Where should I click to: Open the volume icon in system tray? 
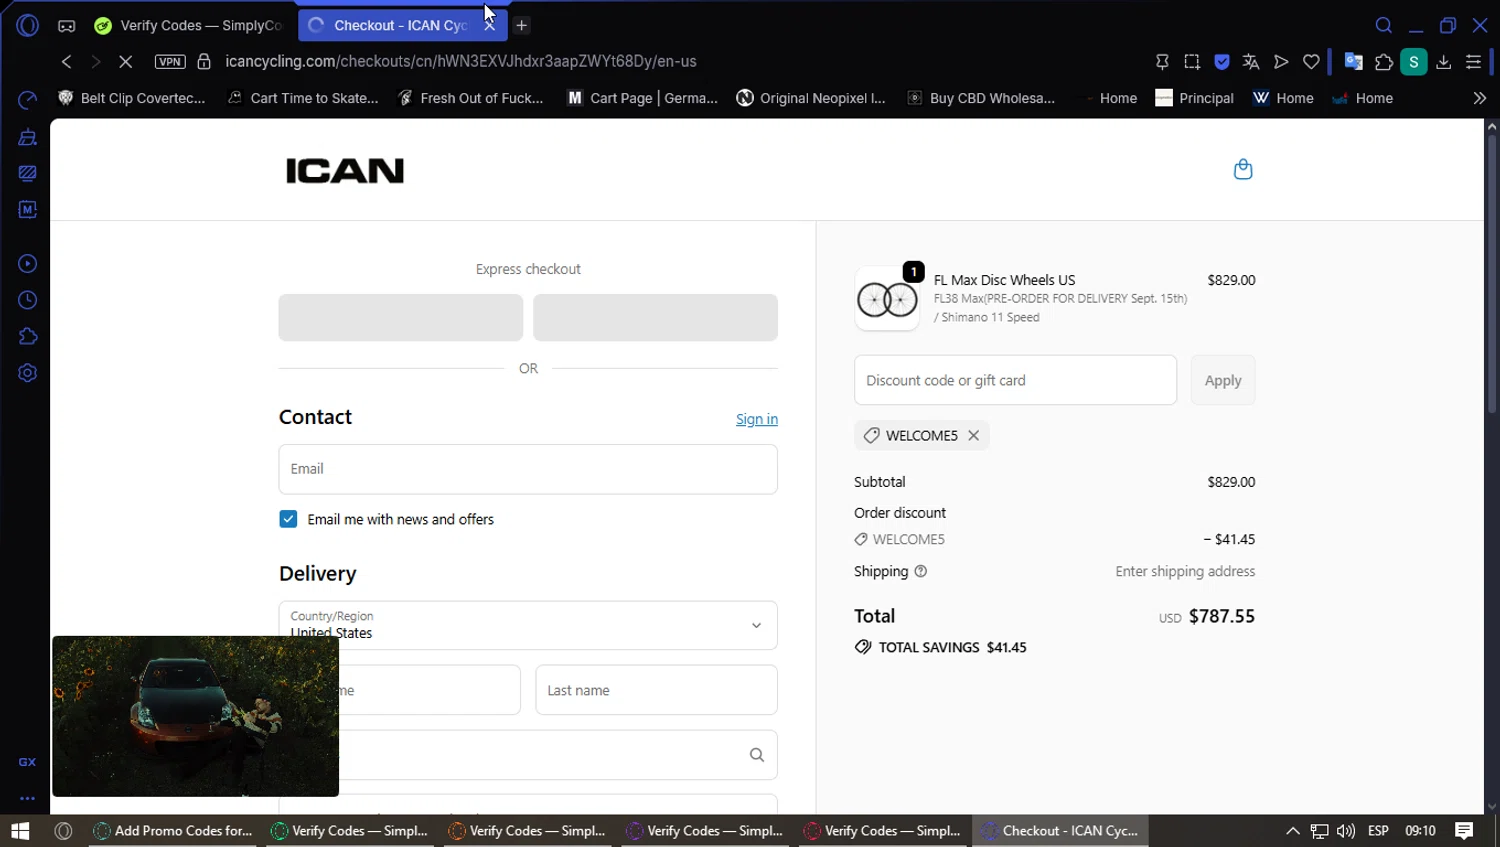1346,831
